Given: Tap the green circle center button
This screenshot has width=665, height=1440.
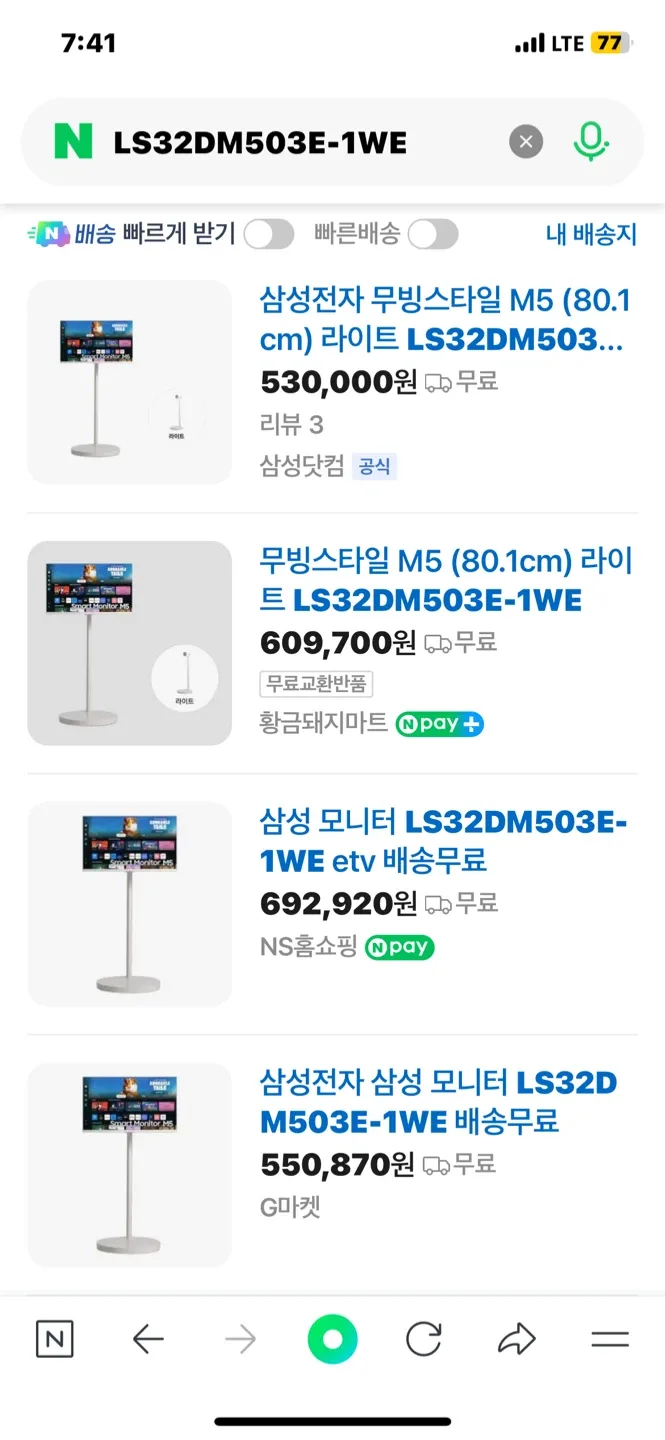Looking at the screenshot, I should click(333, 1339).
